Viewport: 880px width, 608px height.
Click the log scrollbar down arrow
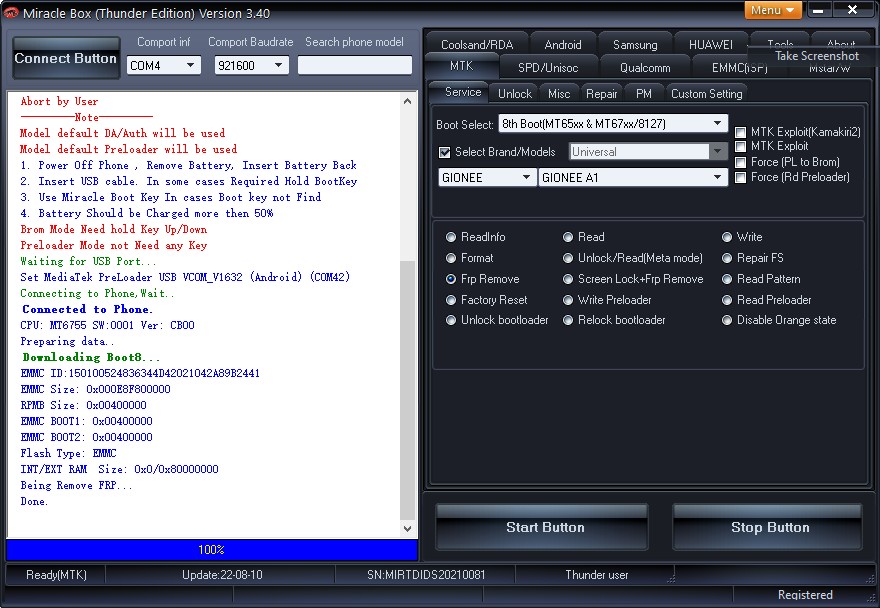coord(407,529)
